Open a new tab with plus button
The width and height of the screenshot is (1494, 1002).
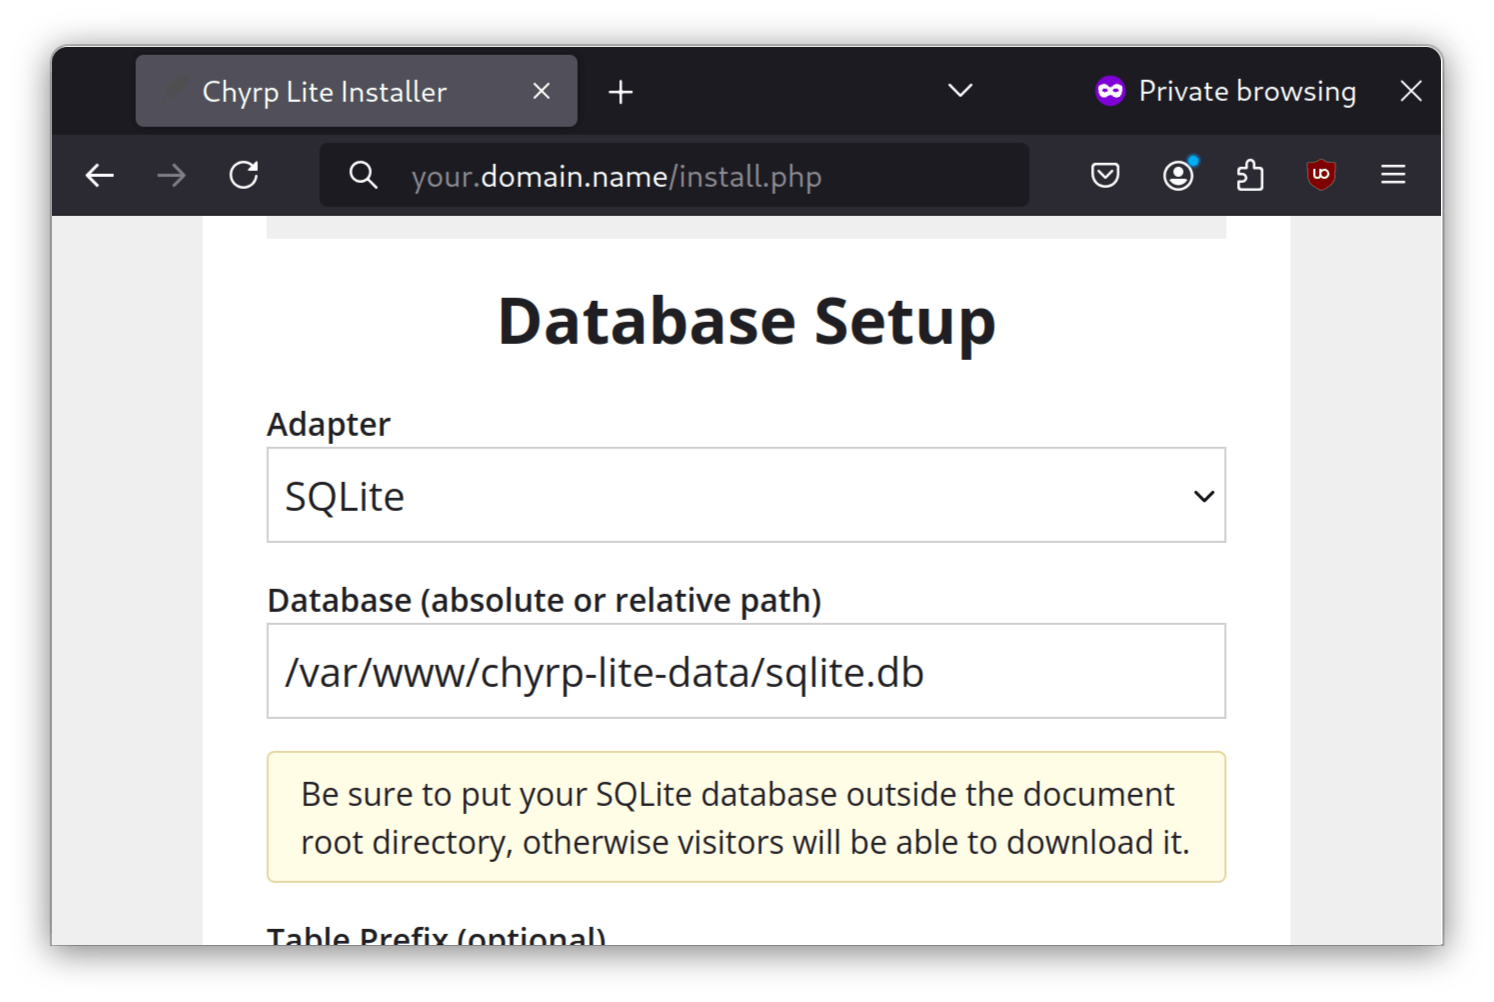coord(621,92)
